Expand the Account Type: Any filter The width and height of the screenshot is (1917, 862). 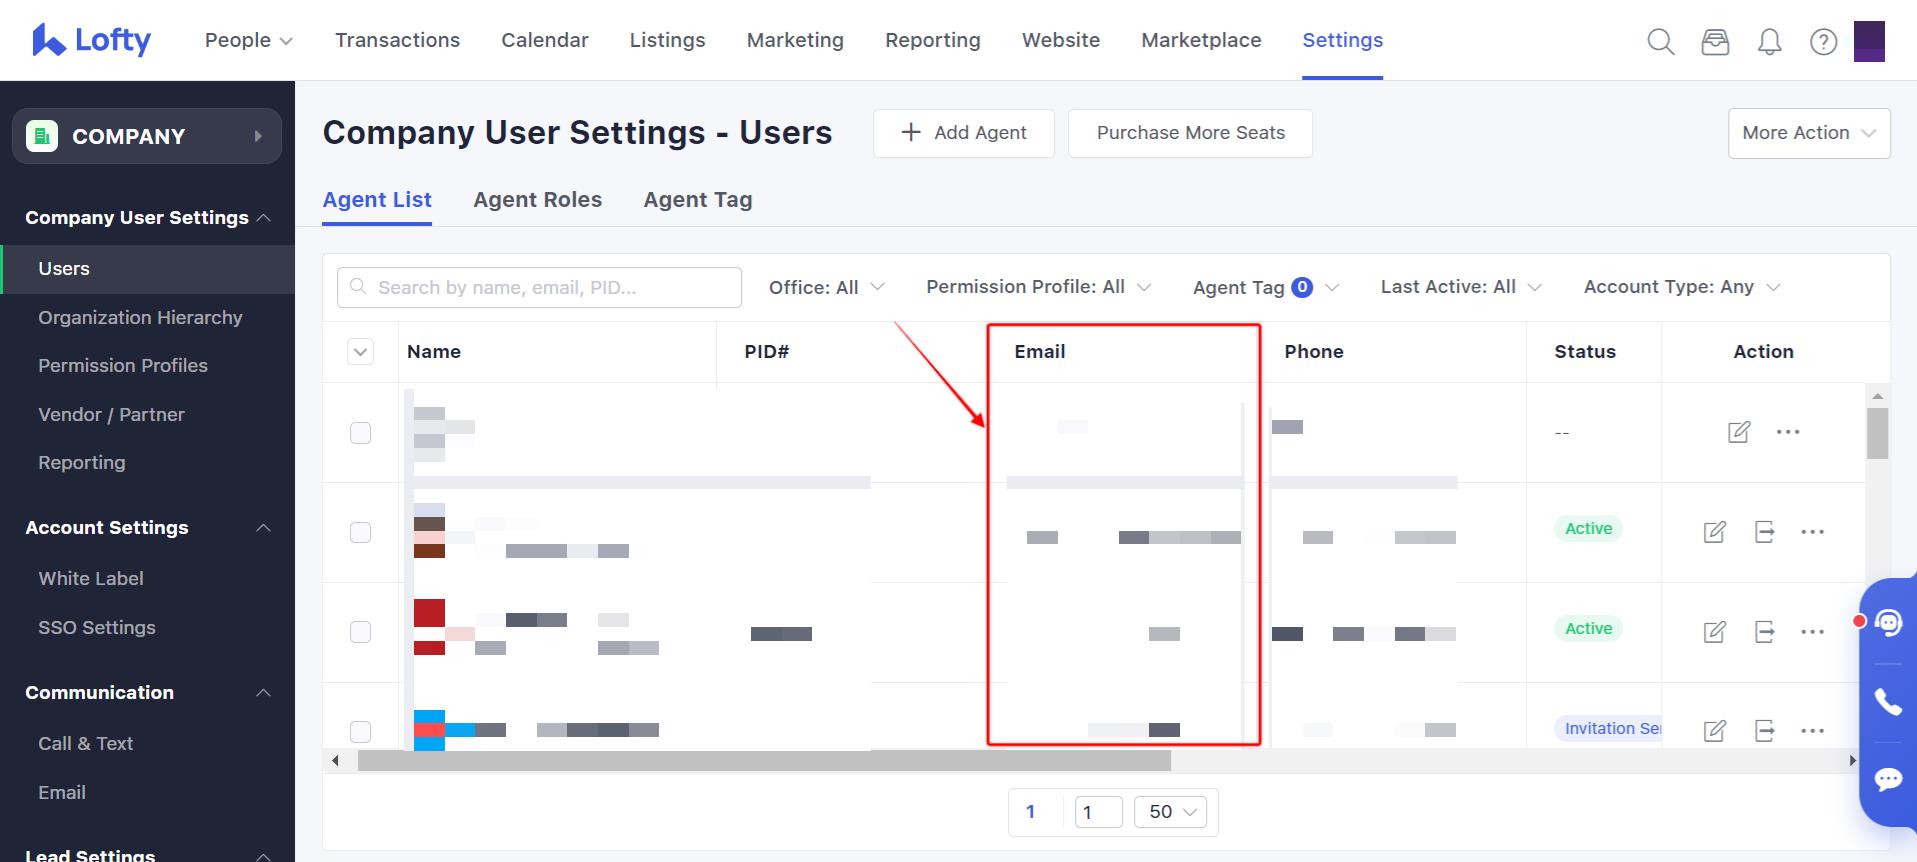1681,287
